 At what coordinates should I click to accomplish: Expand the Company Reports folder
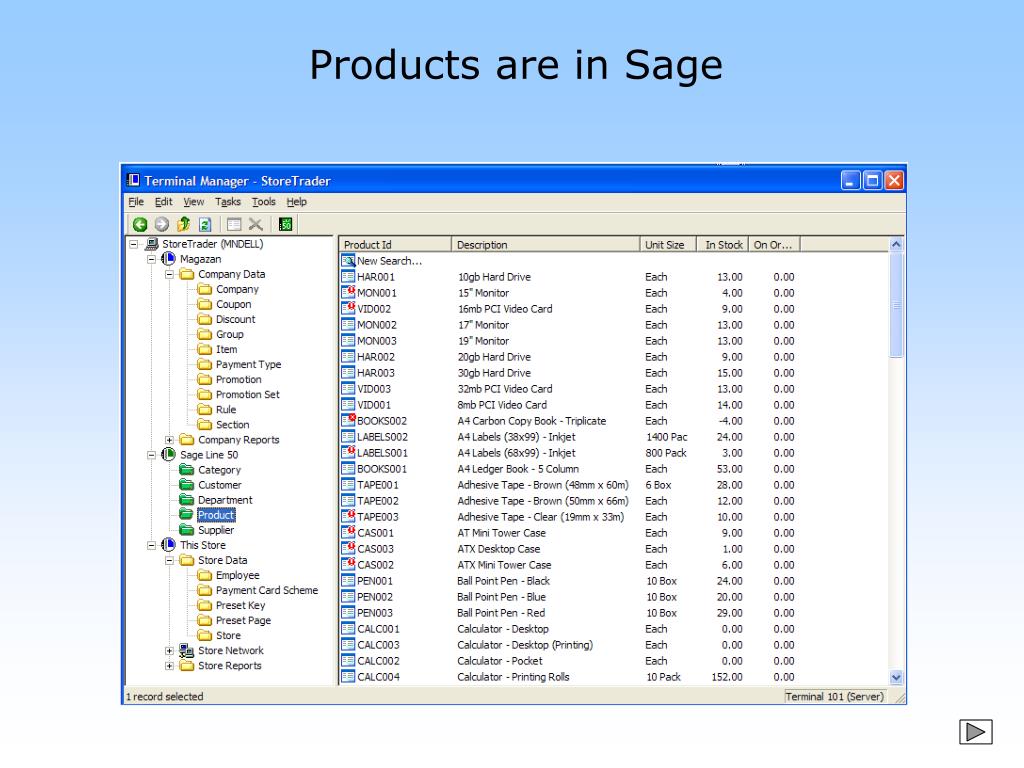169,440
